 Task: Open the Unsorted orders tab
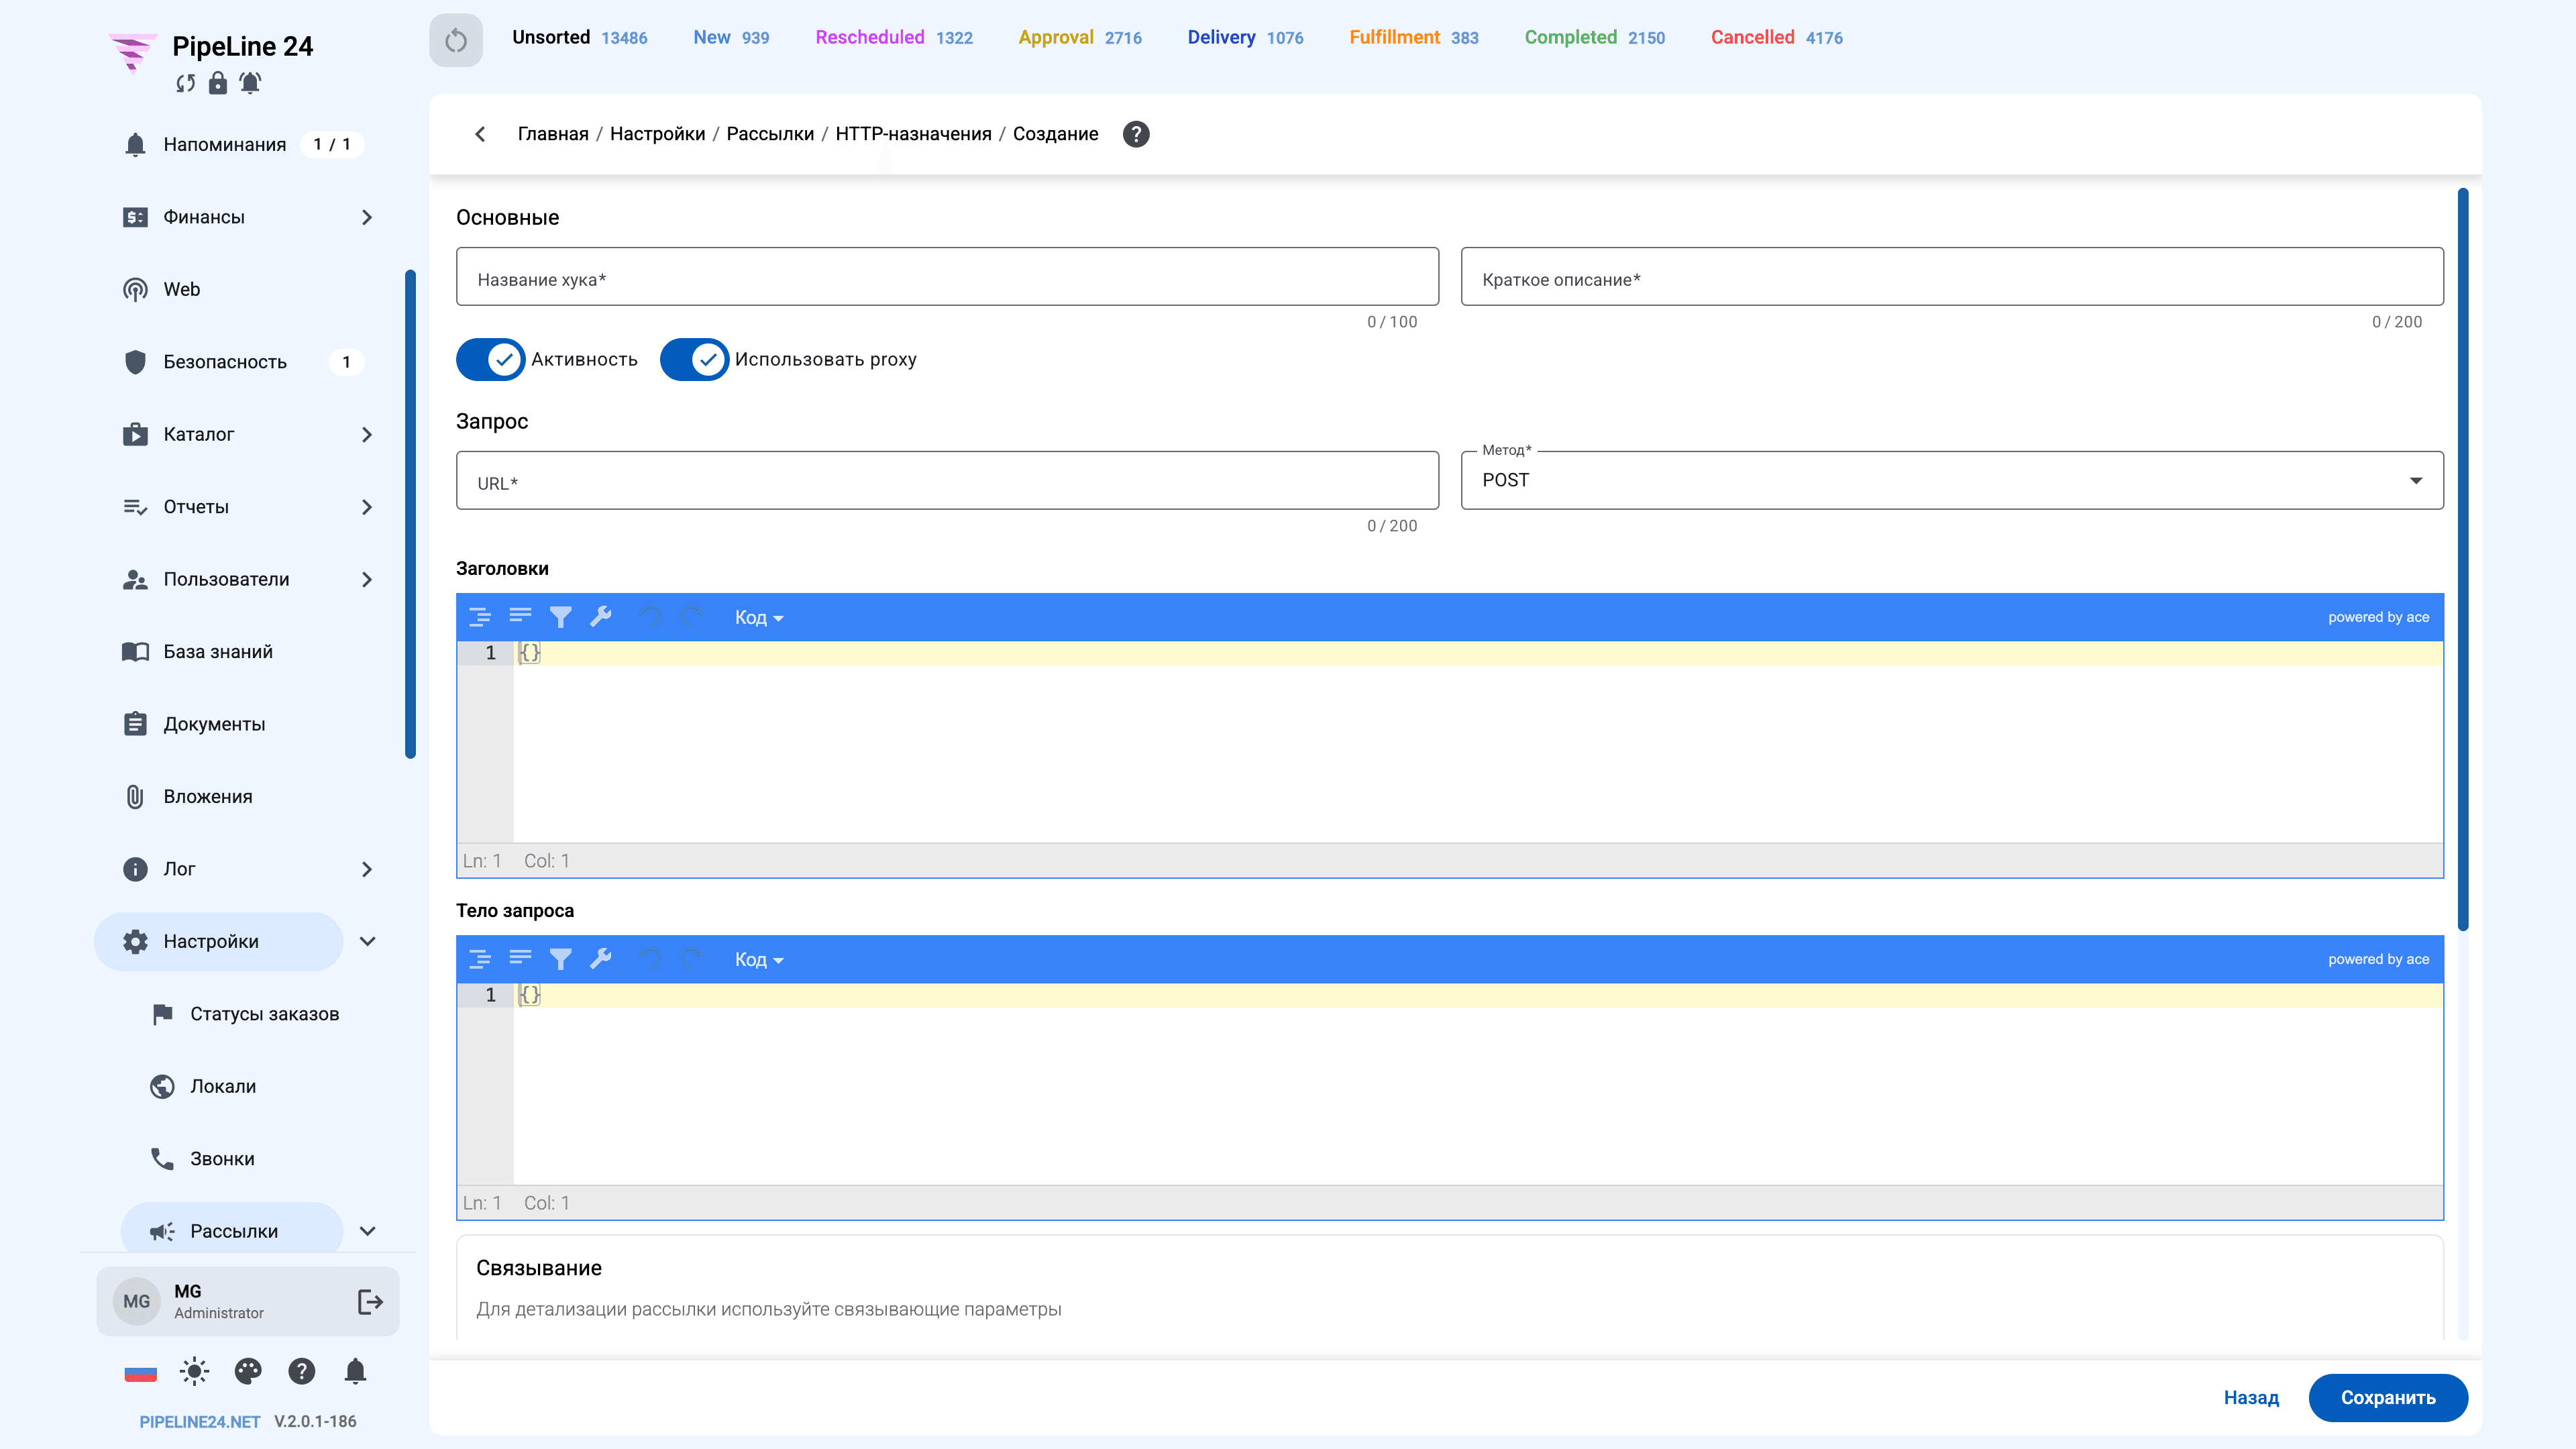pyautogui.click(x=579, y=37)
